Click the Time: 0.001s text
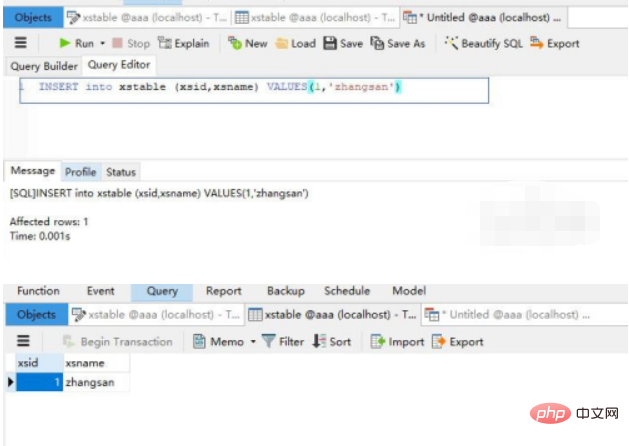 click(40, 236)
